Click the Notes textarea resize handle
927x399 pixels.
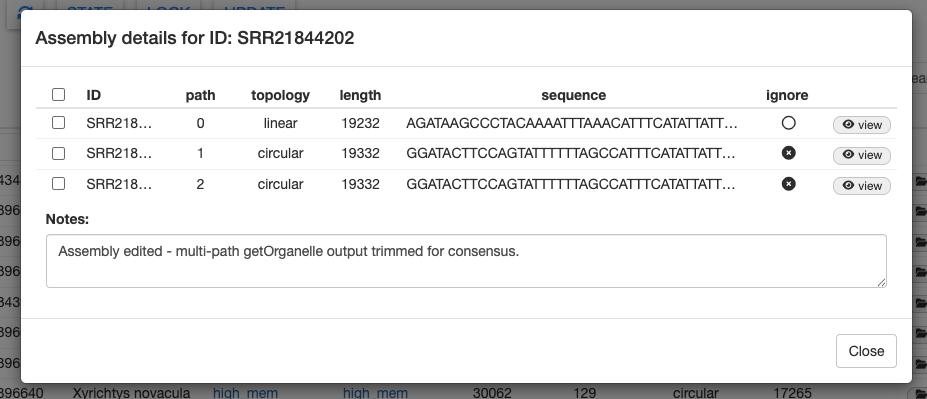[881, 283]
